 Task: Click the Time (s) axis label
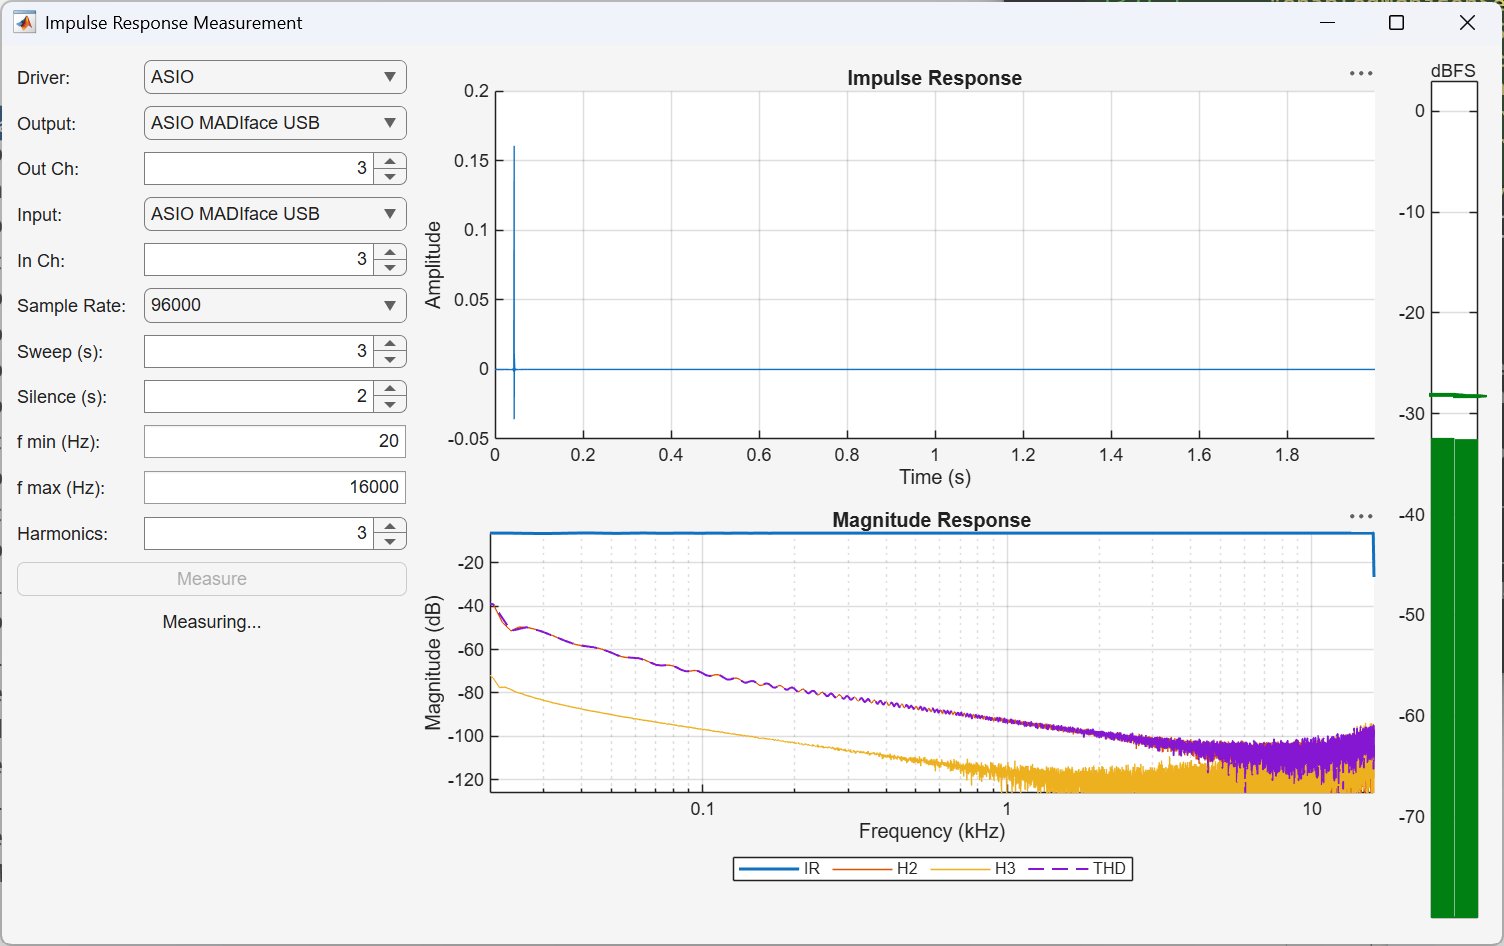(935, 477)
